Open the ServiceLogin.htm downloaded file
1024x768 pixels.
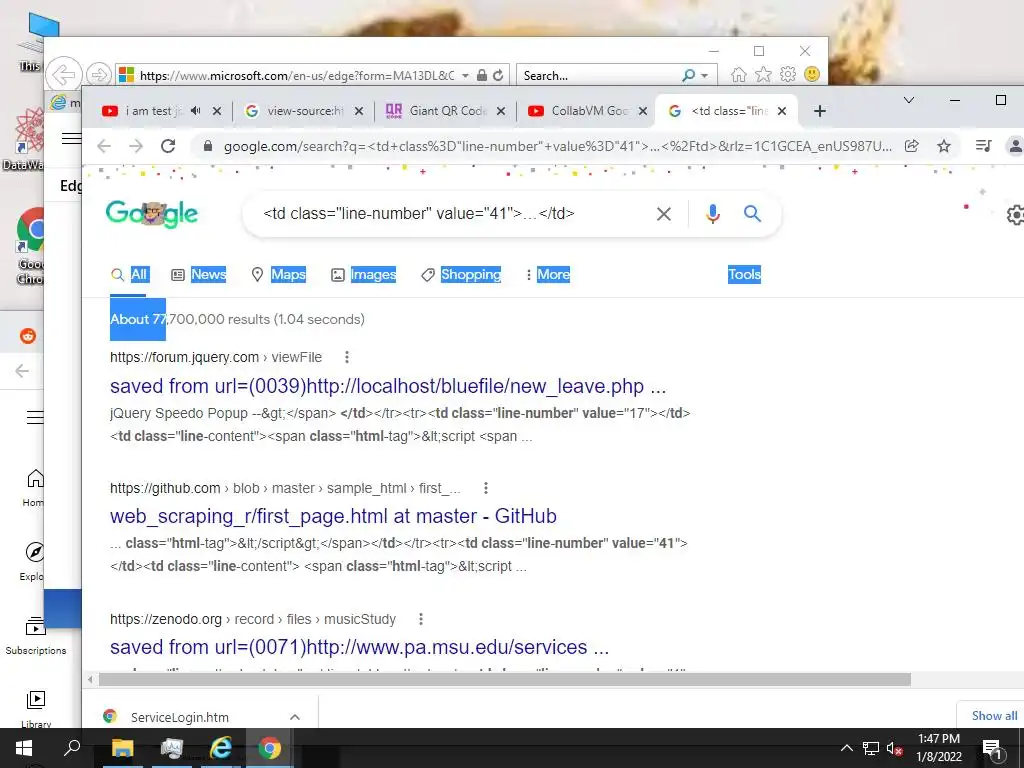click(180, 717)
